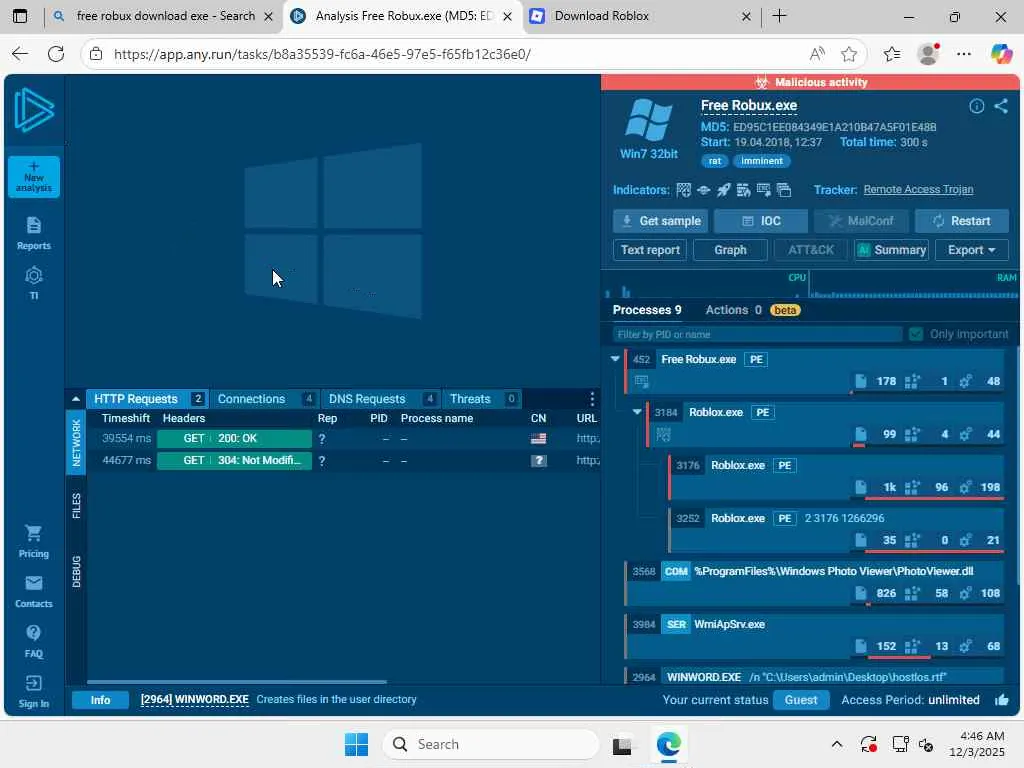The width and height of the screenshot is (1024, 768).
Task: Toggle the Only important checkbox
Action: (916, 334)
